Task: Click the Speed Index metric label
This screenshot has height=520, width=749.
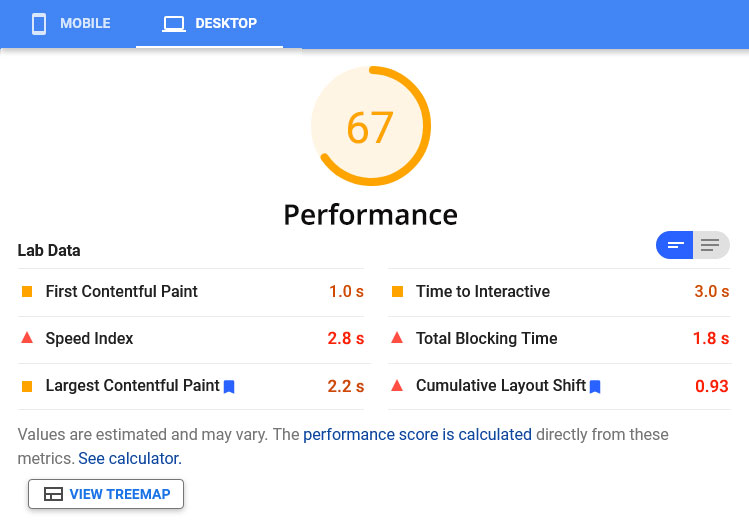Action: 89,339
